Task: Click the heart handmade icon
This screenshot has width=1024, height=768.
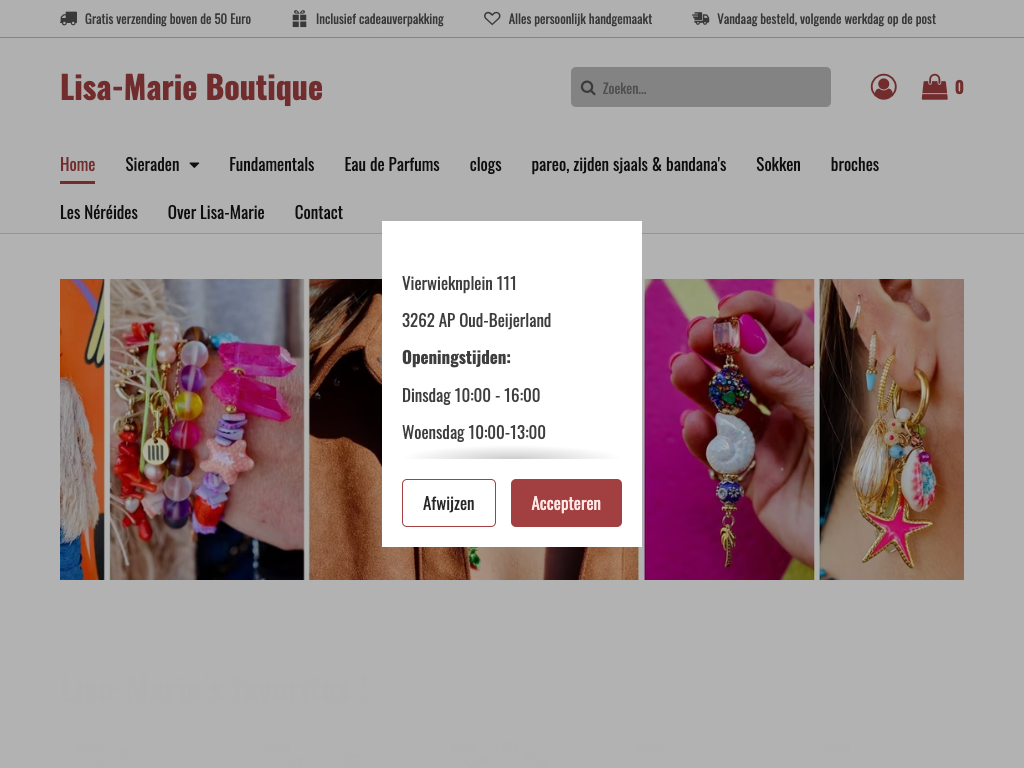Action: pos(492,19)
